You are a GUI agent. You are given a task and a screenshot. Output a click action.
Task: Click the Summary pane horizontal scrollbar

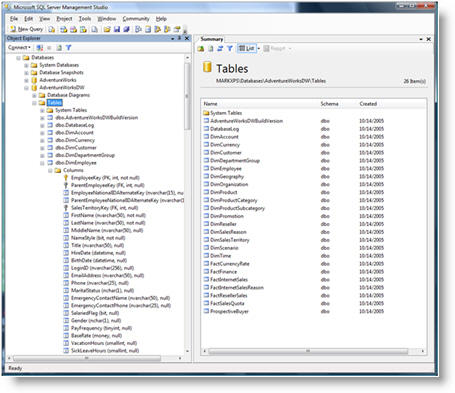308,351
